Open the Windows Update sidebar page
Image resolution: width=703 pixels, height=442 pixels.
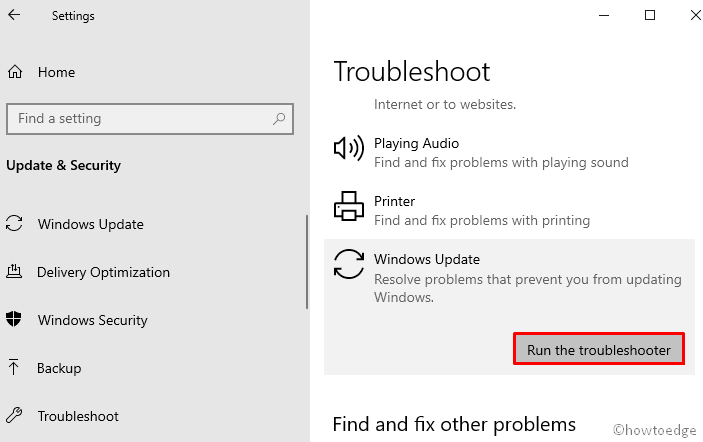pos(90,224)
